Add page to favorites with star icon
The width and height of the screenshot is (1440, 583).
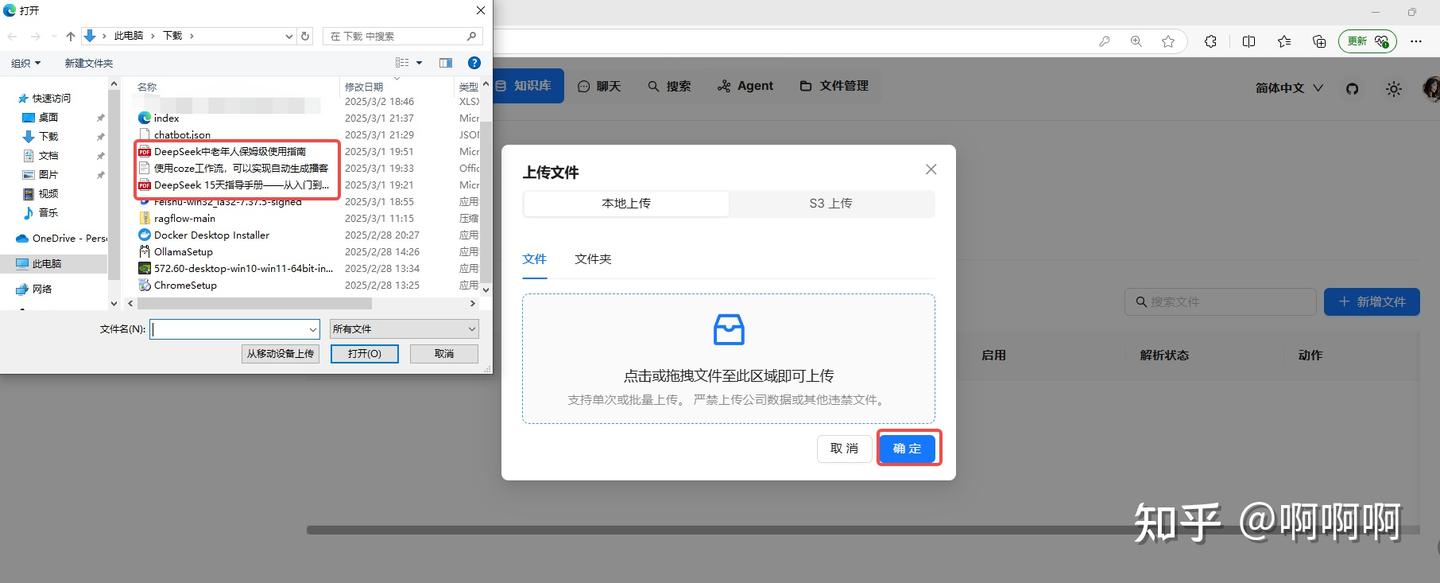[x=1168, y=41]
